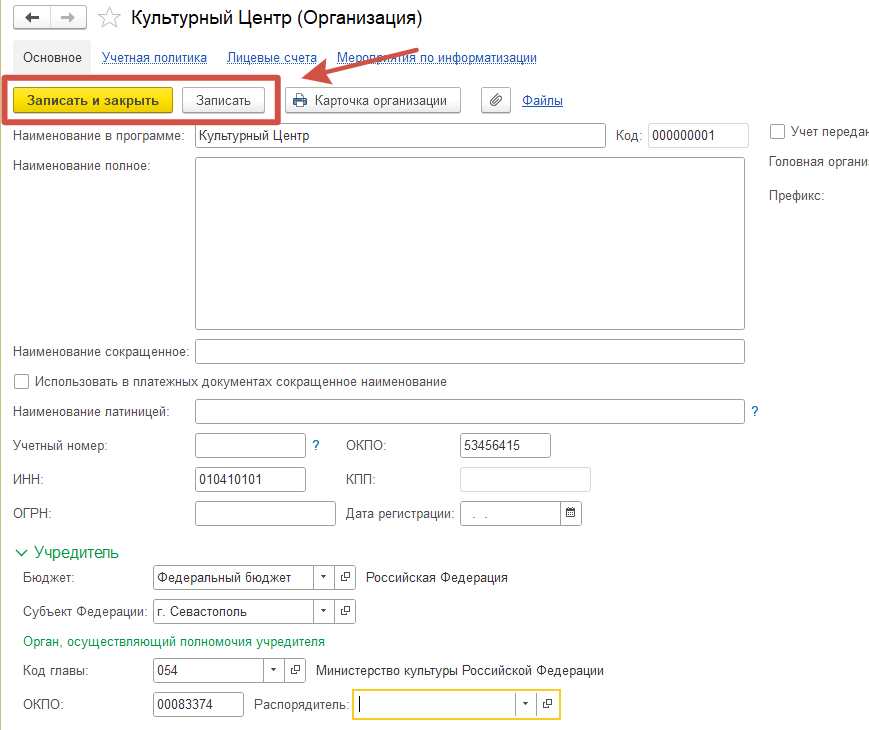Switch to the Основное tab
The width and height of the screenshot is (869, 730).
[52, 58]
